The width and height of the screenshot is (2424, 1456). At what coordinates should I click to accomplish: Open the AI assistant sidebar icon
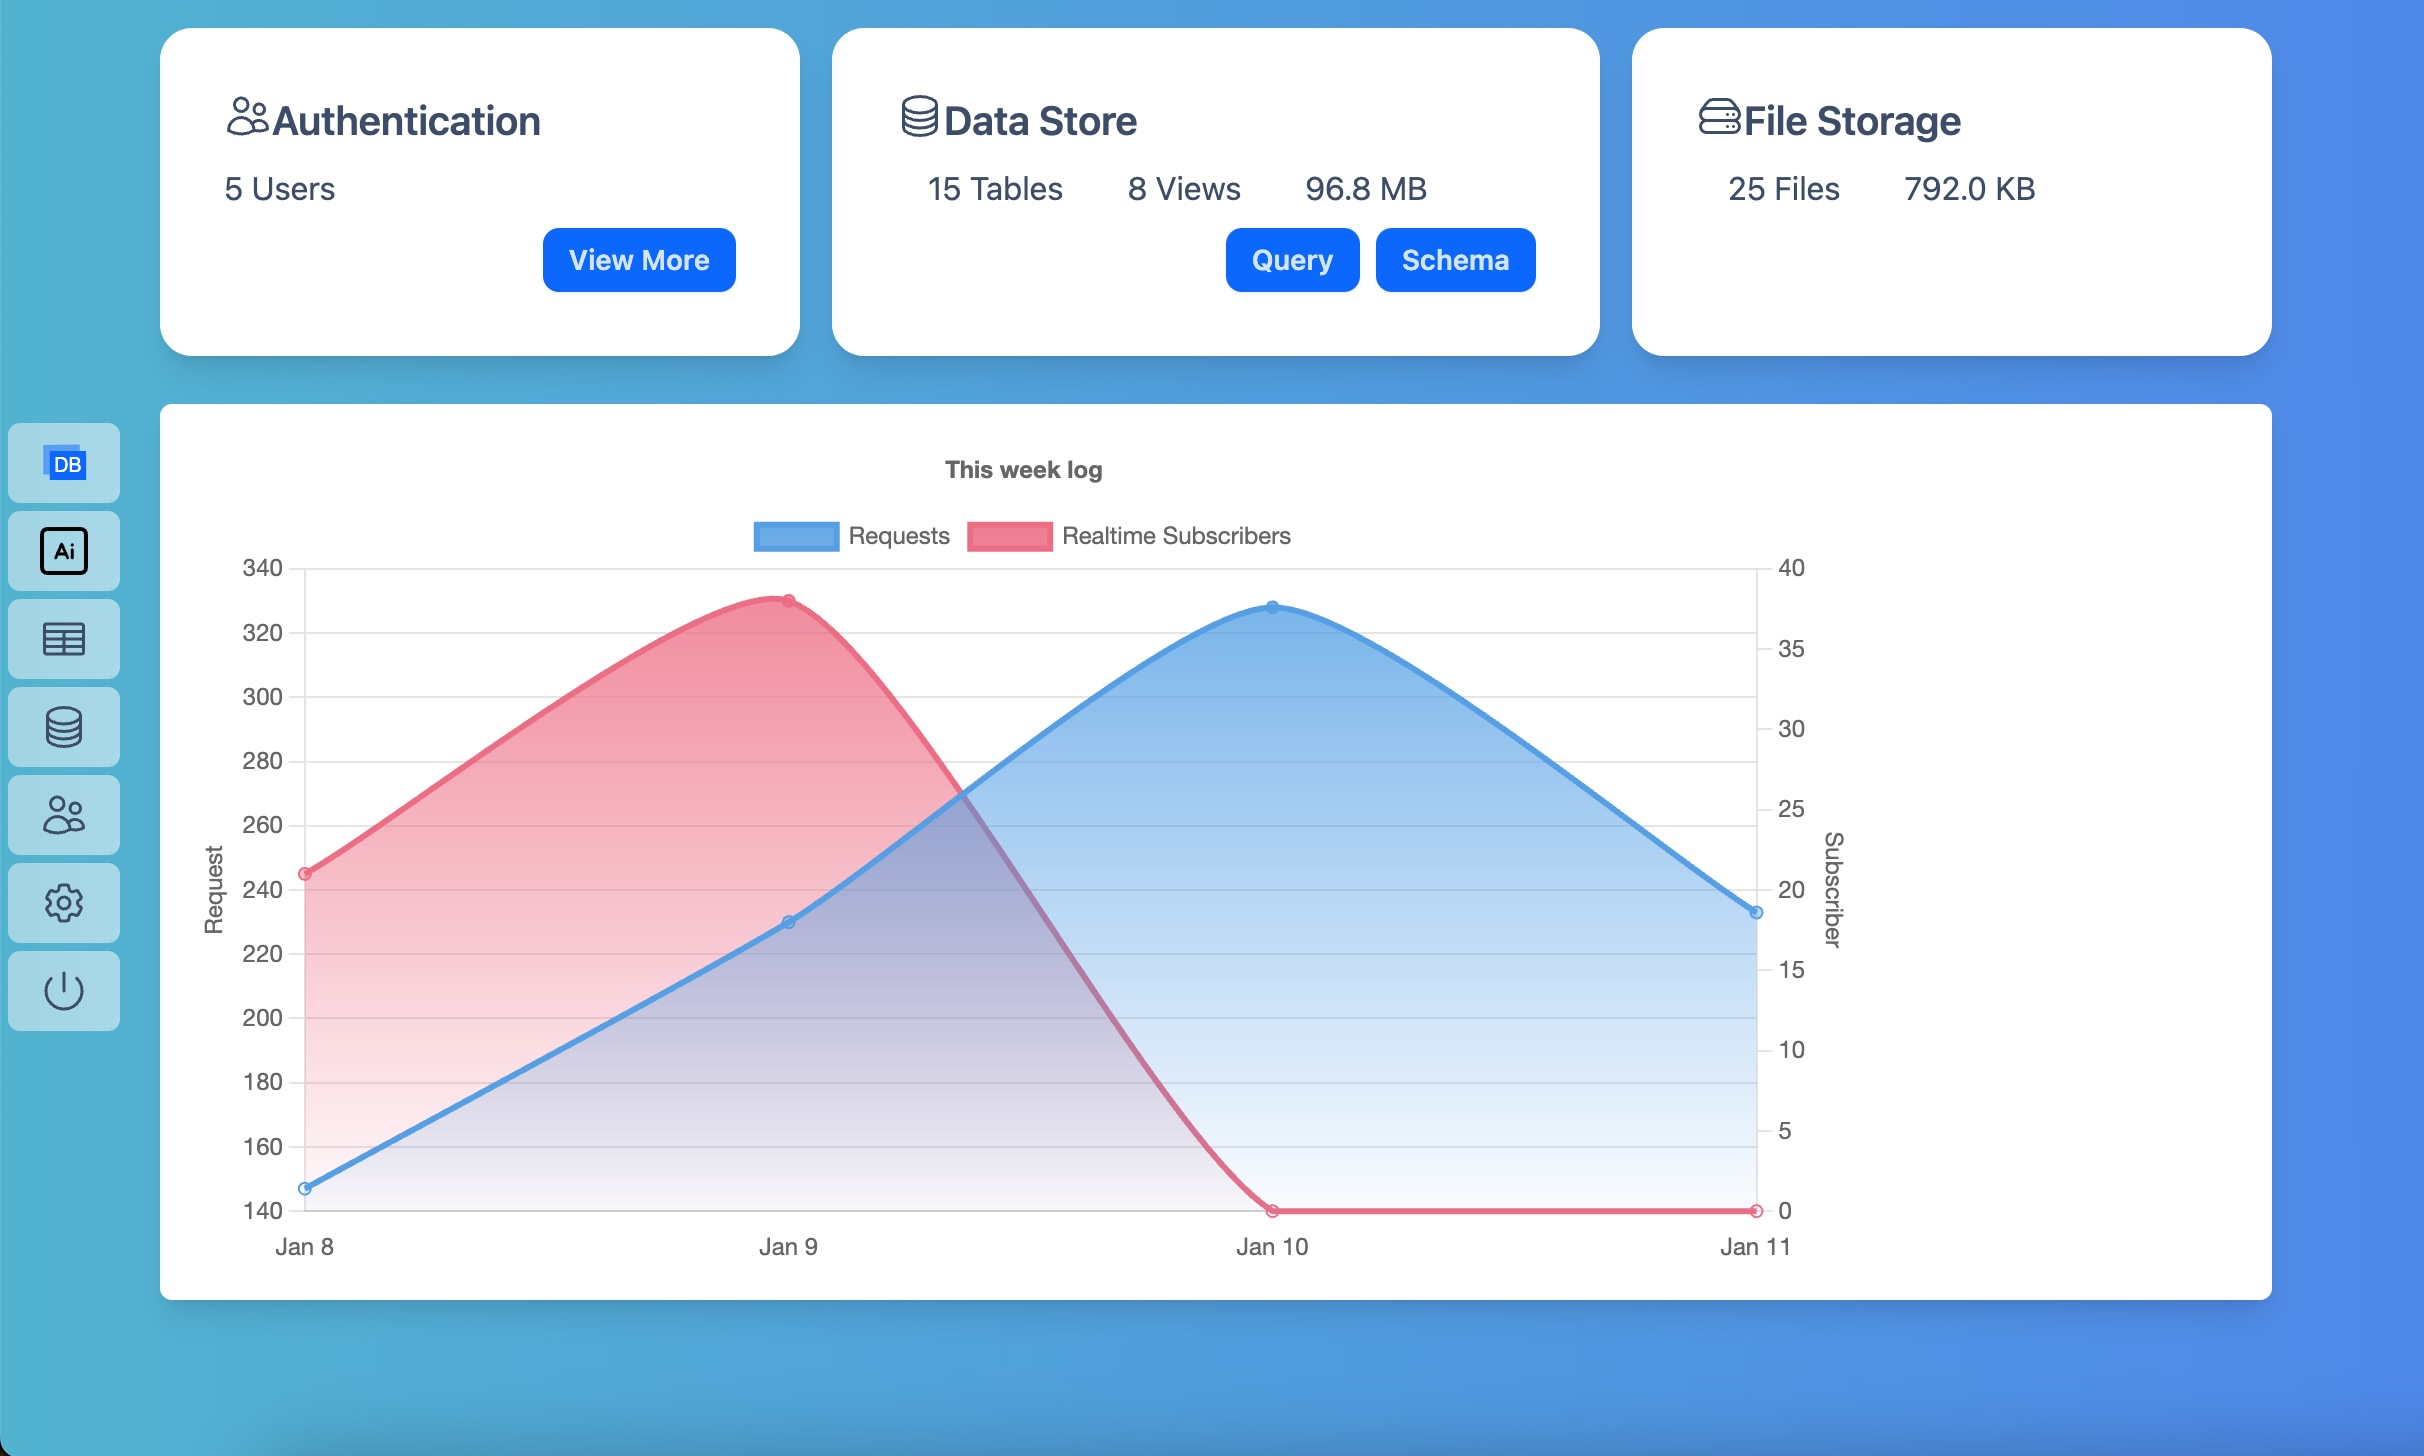pos(64,551)
